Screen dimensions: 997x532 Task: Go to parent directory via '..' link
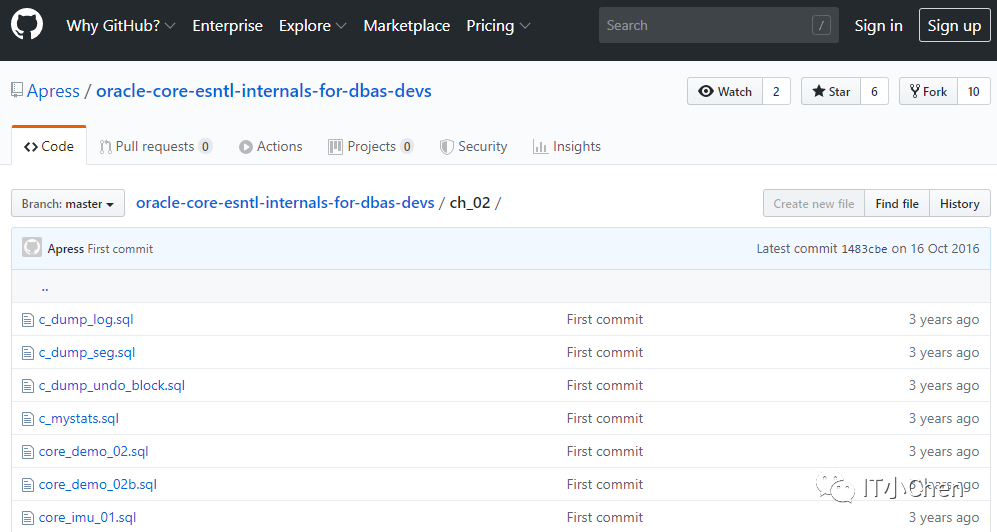pyautogui.click(x=45, y=288)
